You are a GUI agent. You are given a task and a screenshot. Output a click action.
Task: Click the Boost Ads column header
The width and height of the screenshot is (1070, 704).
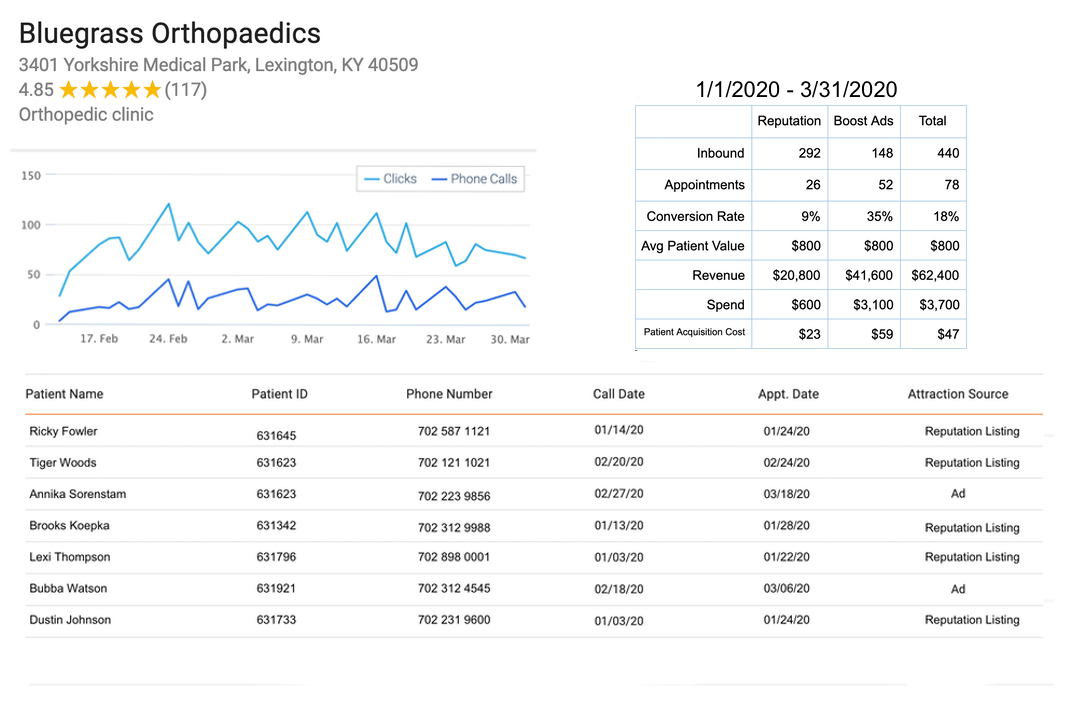tap(863, 121)
